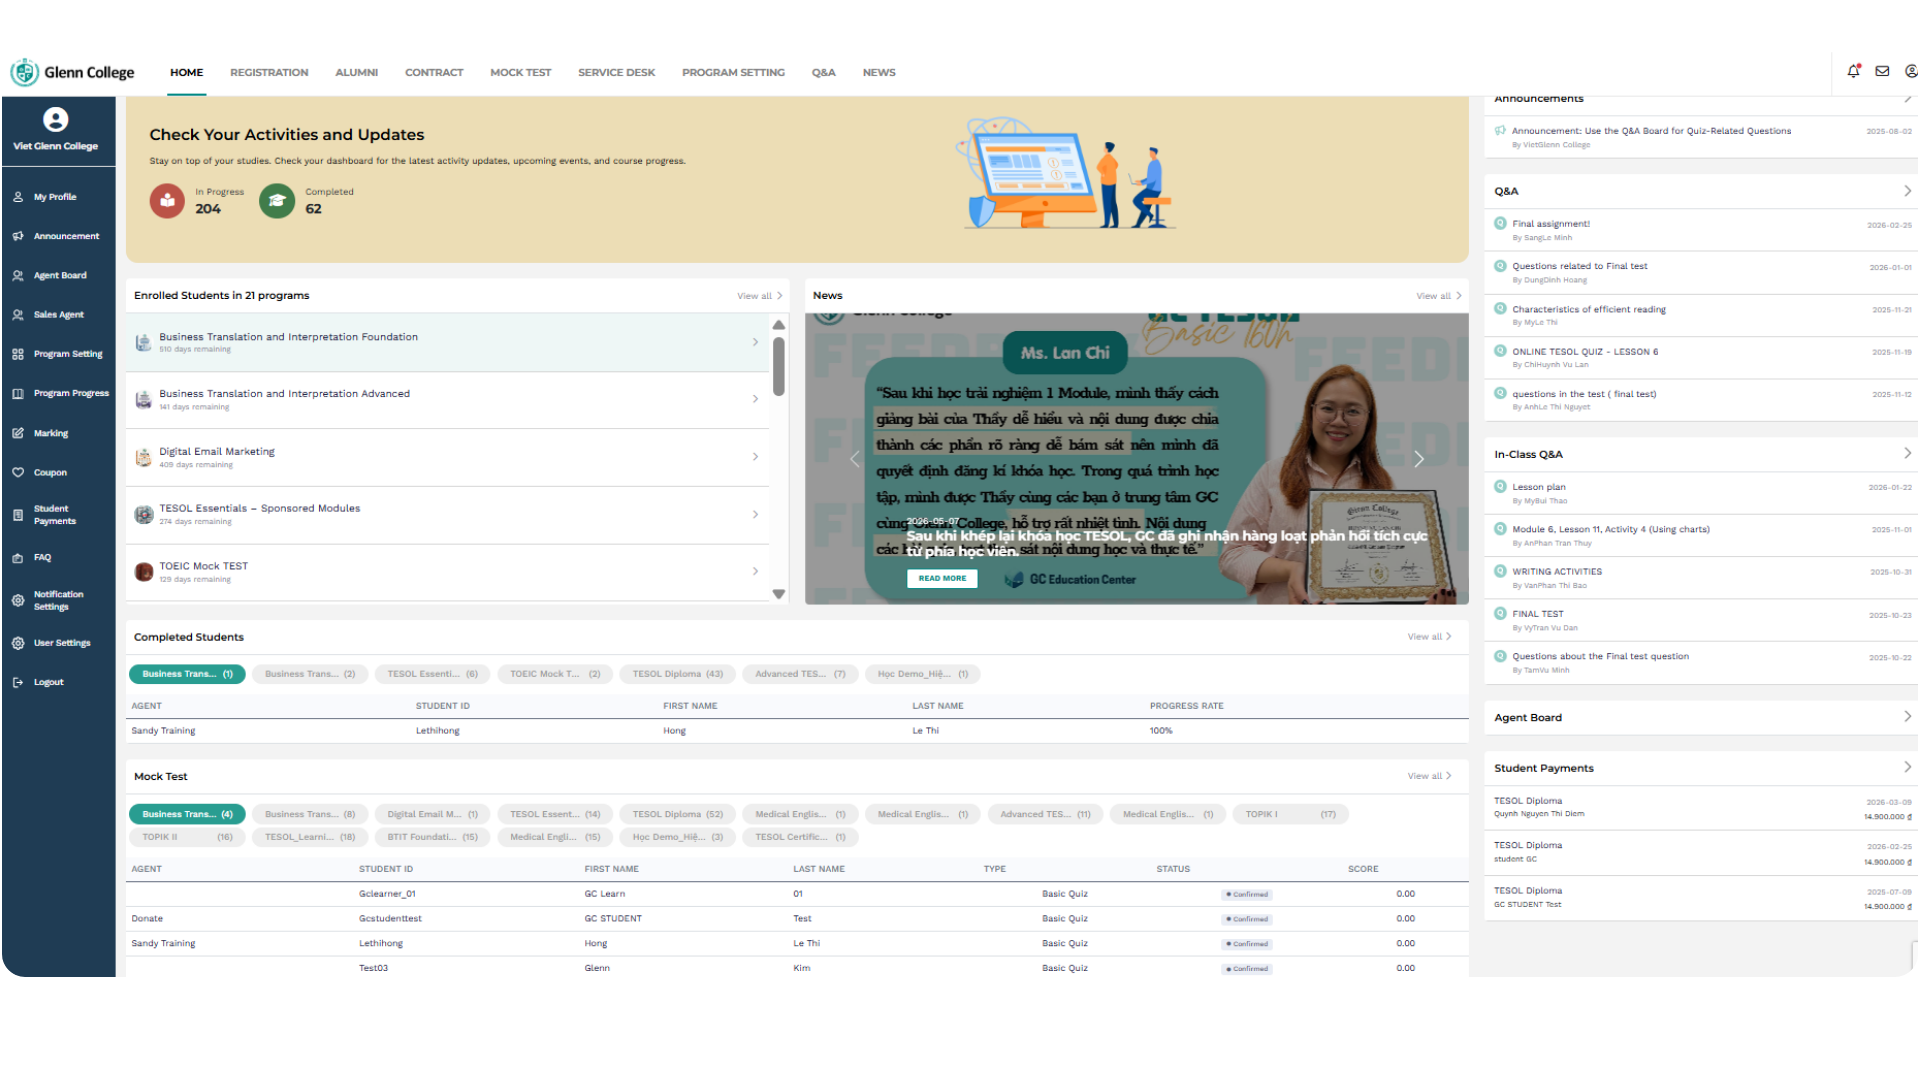
Task: Open Q&A post Final assignment!
Action: click(1551, 224)
